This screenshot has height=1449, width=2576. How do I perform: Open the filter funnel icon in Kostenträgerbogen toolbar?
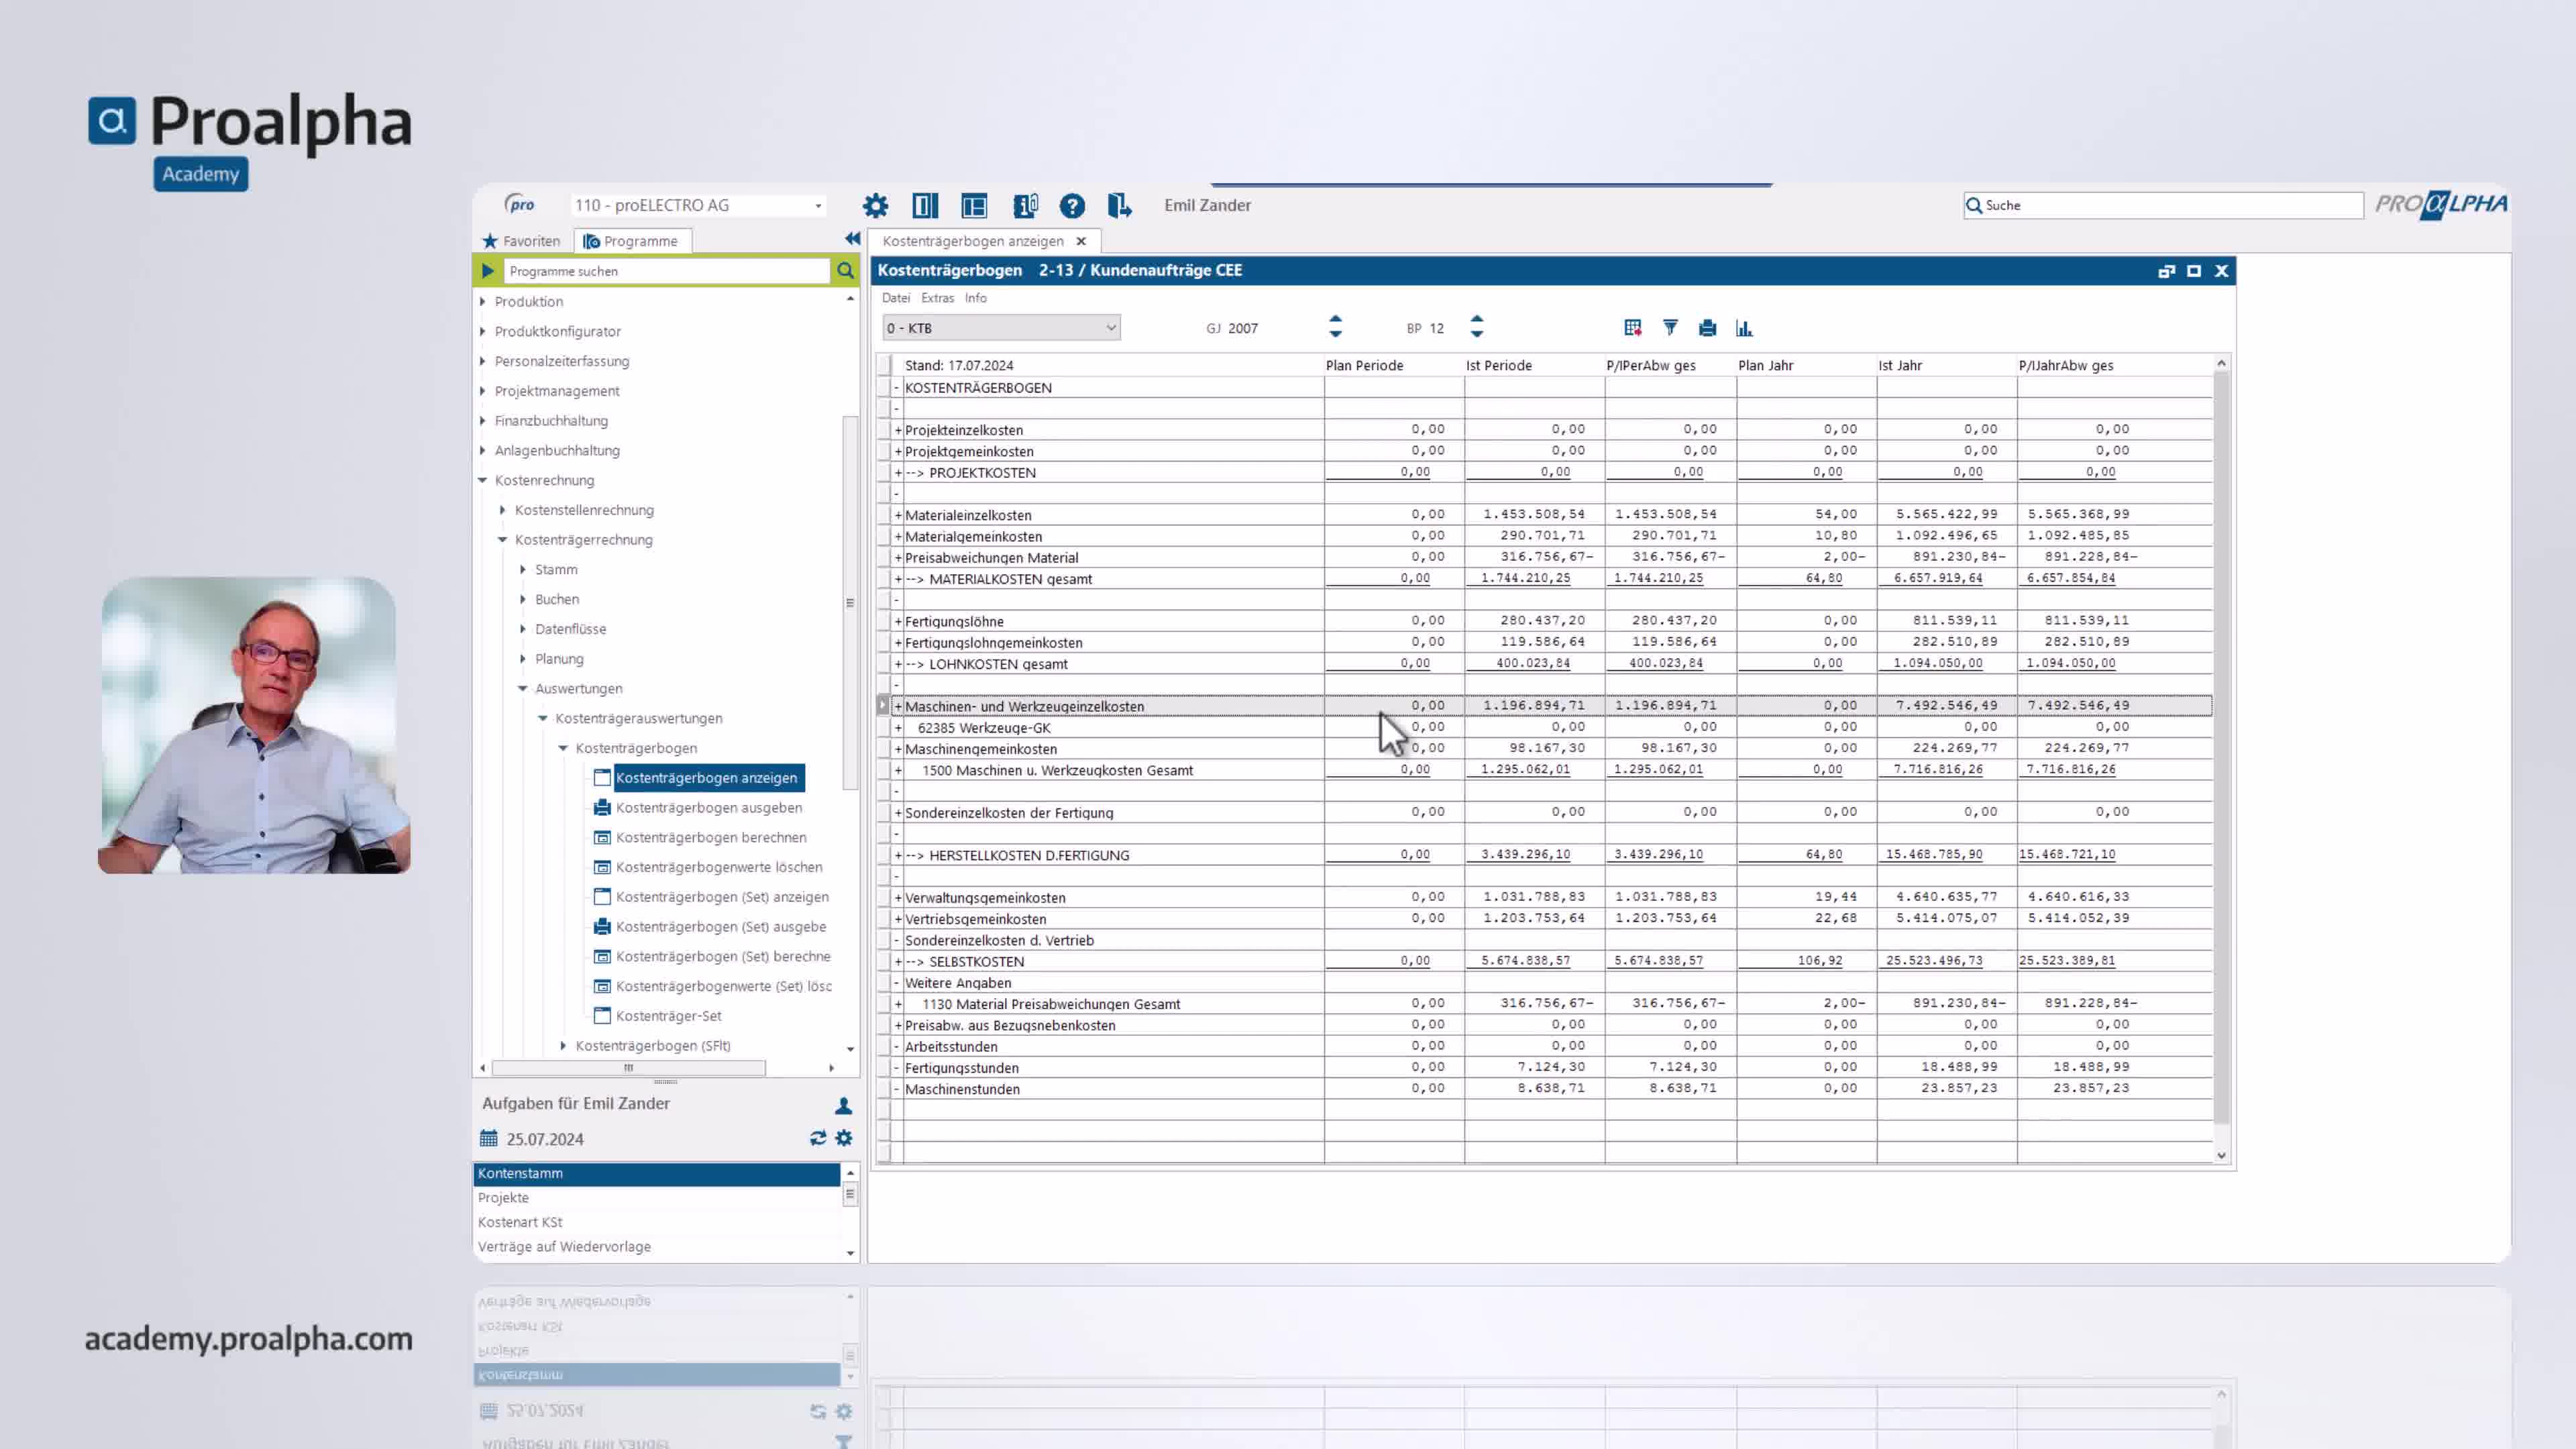coord(1670,328)
